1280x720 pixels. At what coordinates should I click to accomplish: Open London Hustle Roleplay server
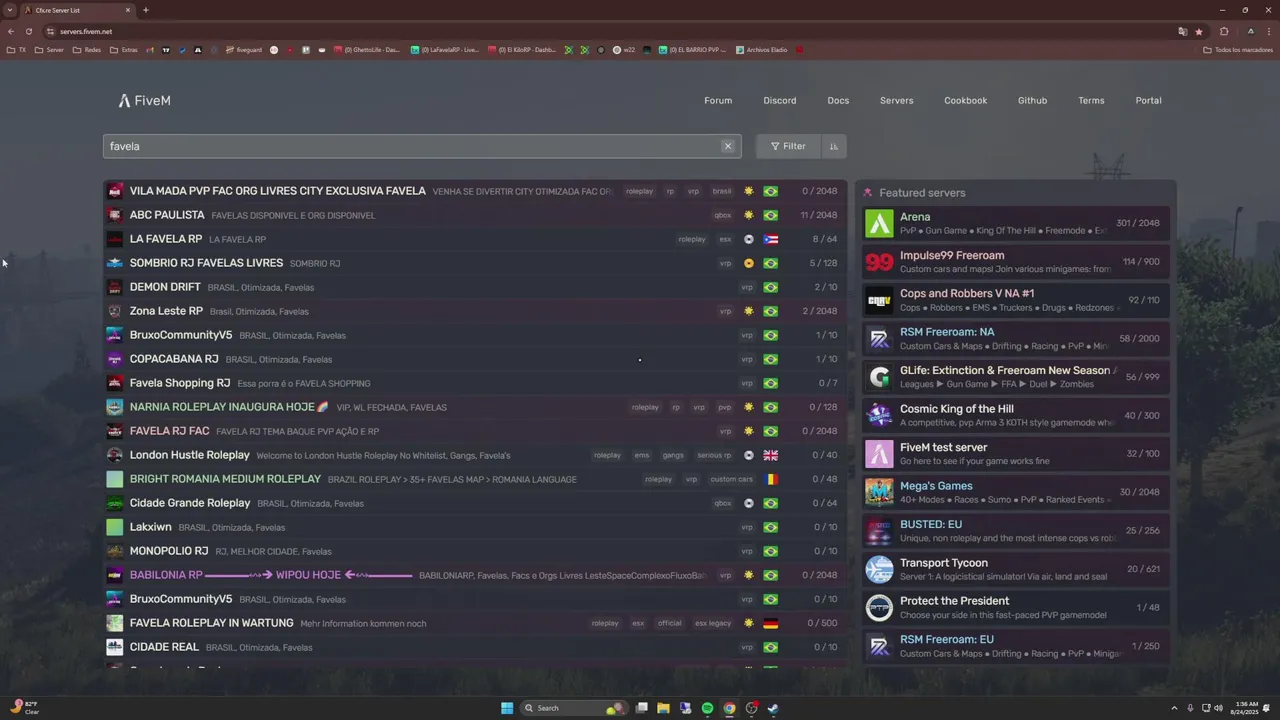point(475,455)
